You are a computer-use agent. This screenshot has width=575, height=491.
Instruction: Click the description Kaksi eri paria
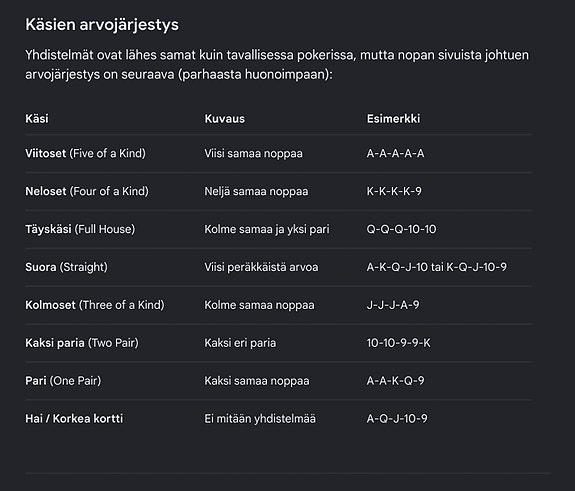tap(240, 343)
